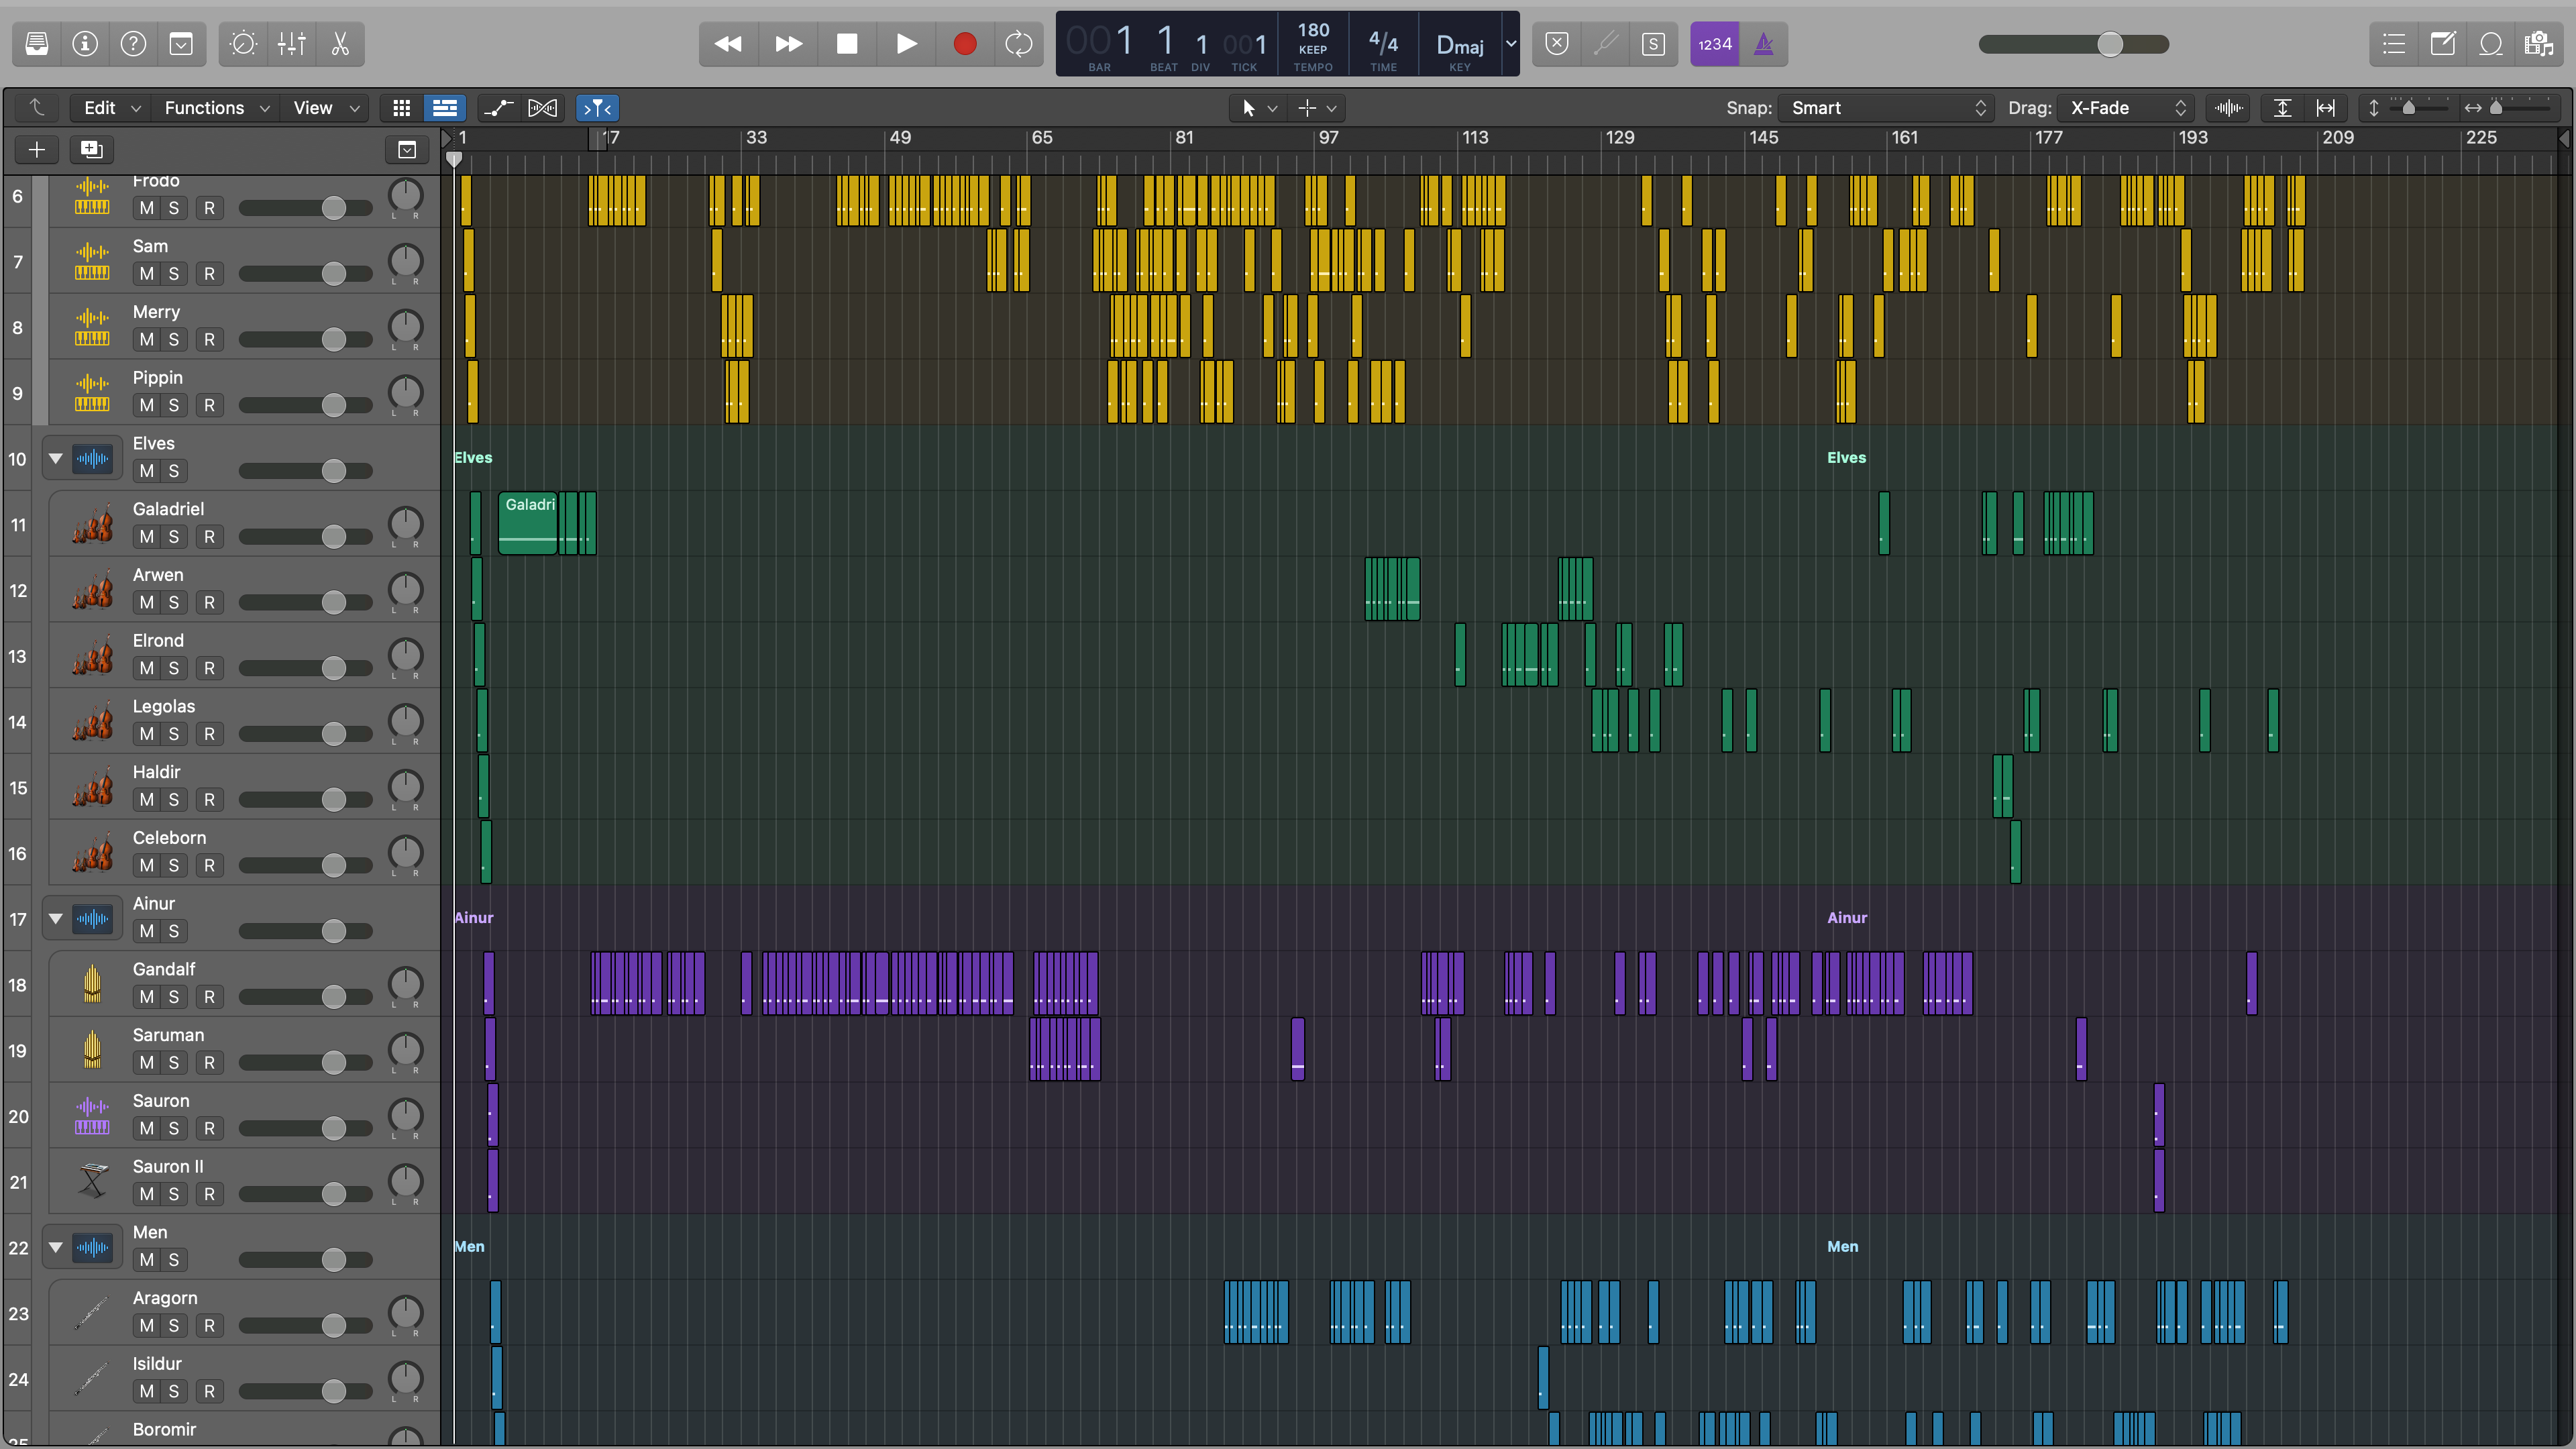Record-enable the Aragorn track
The width and height of the screenshot is (2576, 1449).
(x=209, y=1326)
